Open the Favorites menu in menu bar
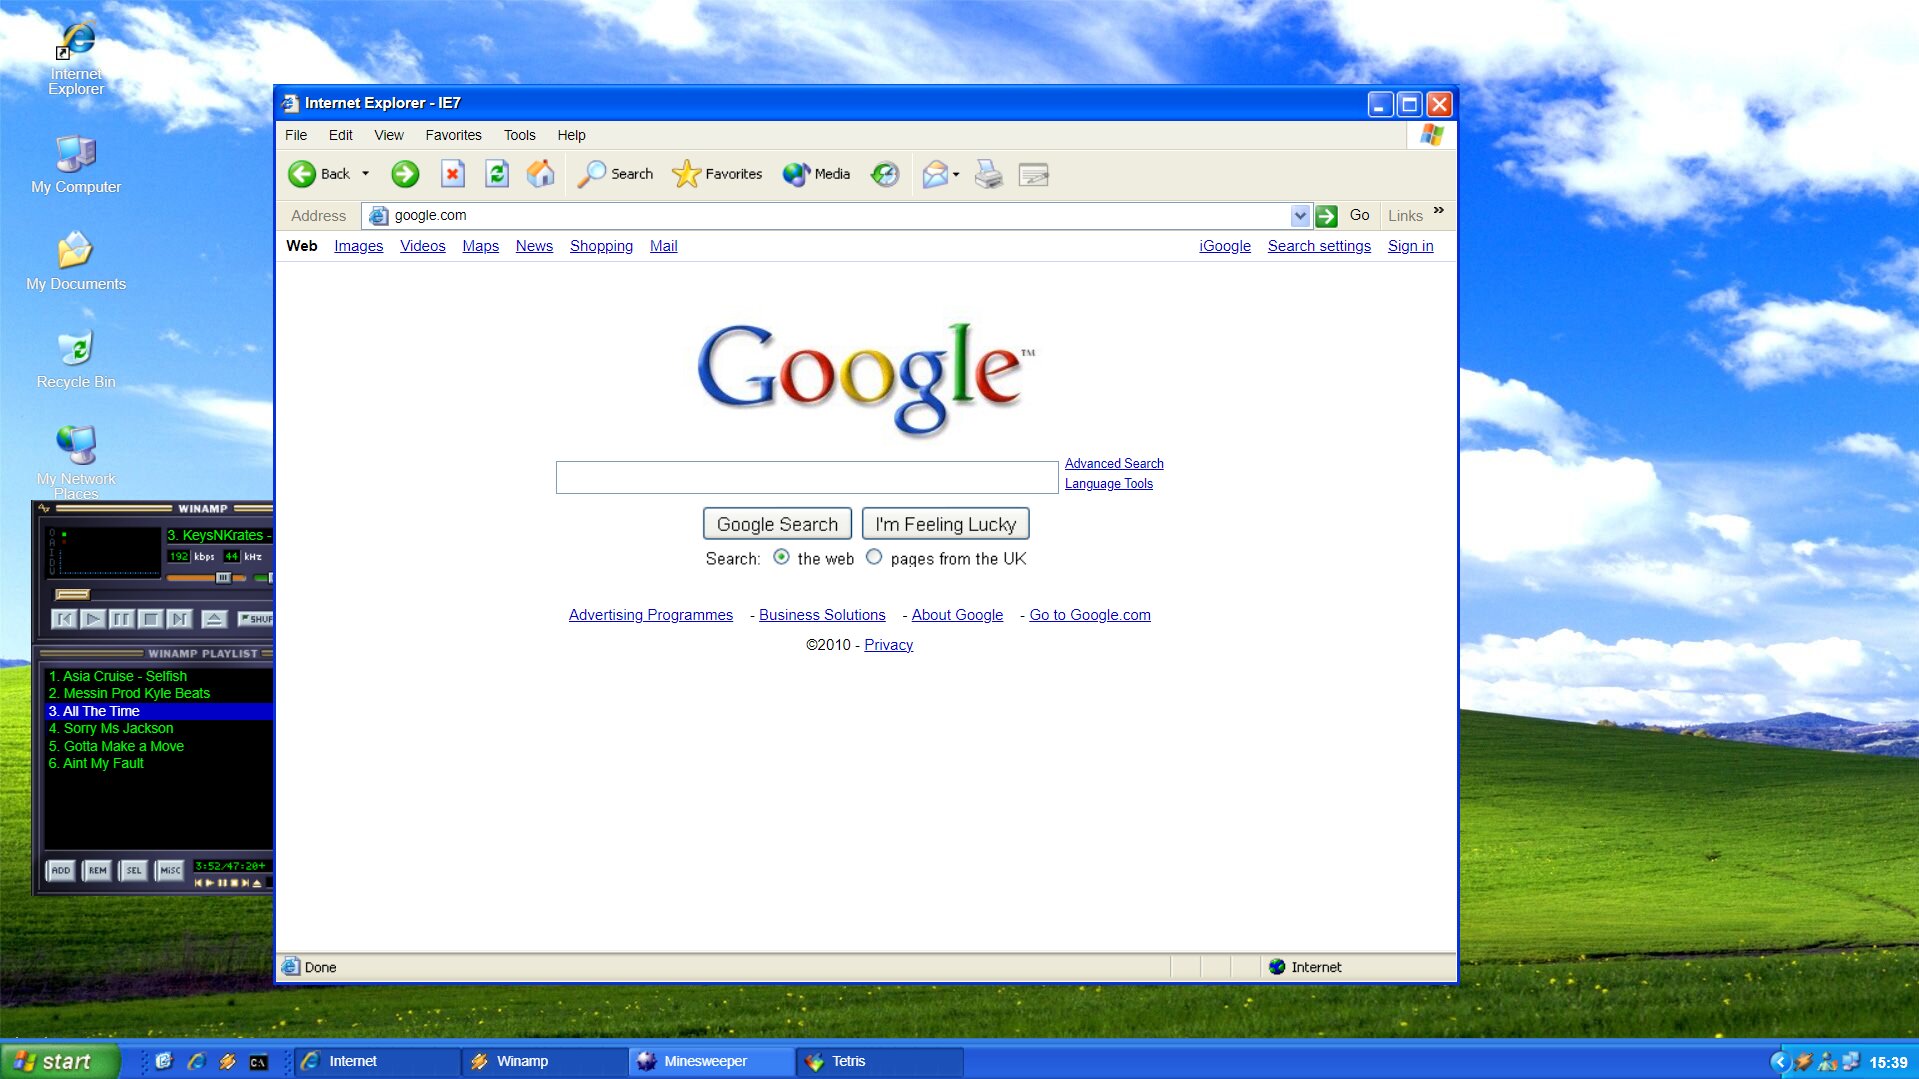Image resolution: width=1919 pixels, height=1079 pixels. pyautogui.click(x=453, y=135)
